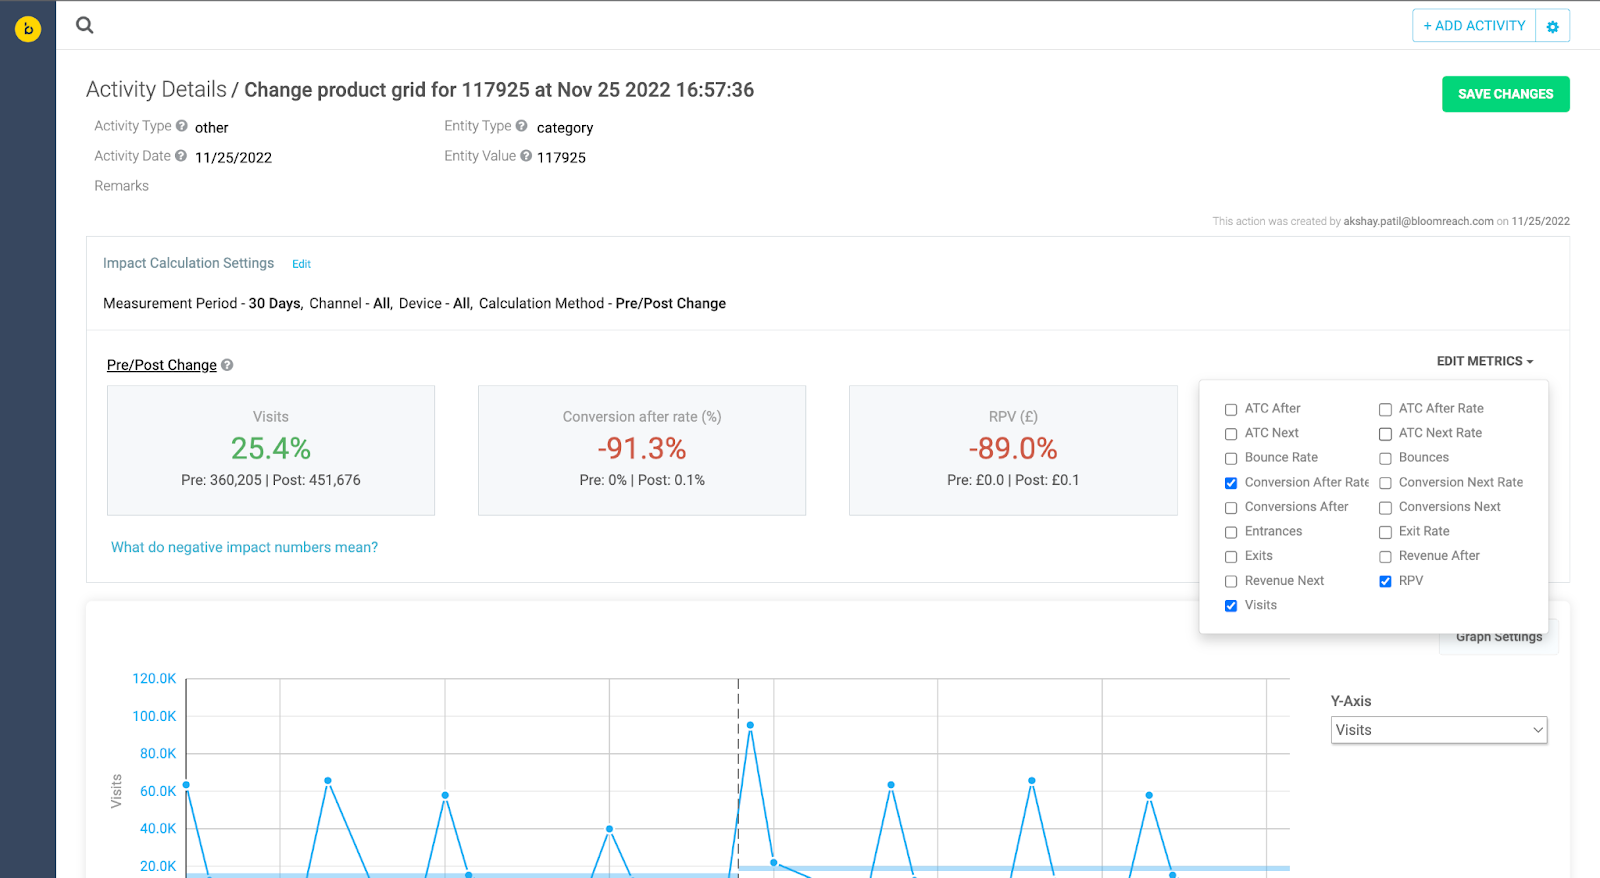Click the Save Changes button
The width and height of the screenshot is (1600, 878).
[x=1505, y=94]
